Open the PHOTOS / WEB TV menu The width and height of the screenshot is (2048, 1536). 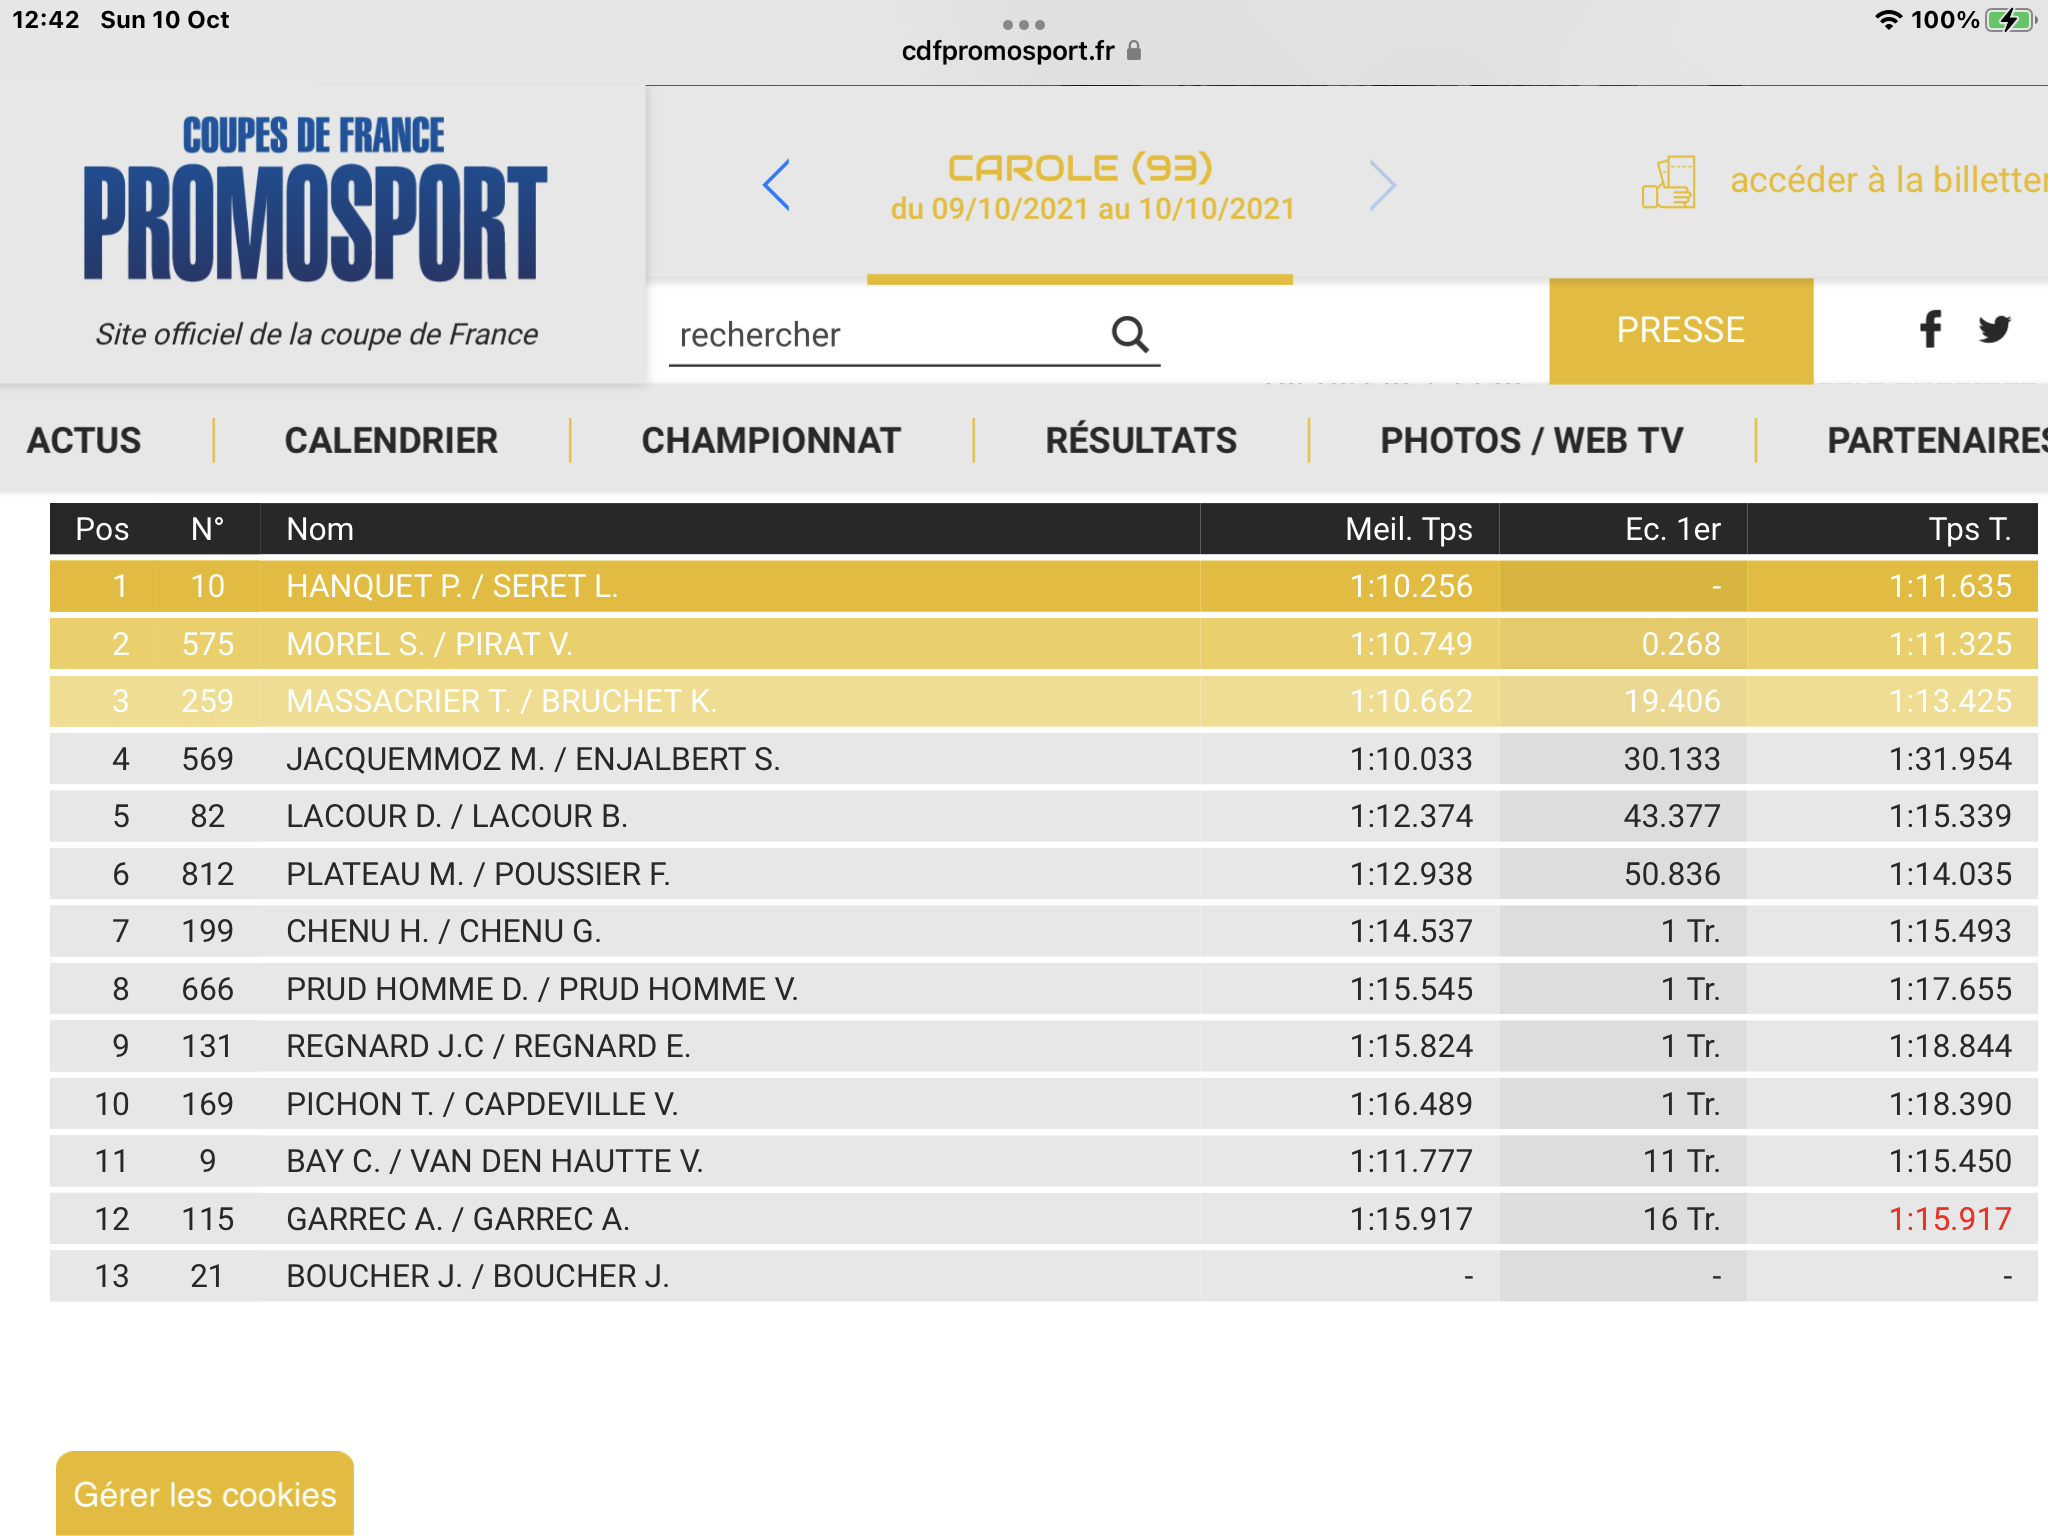click(x=1532, y=441)
